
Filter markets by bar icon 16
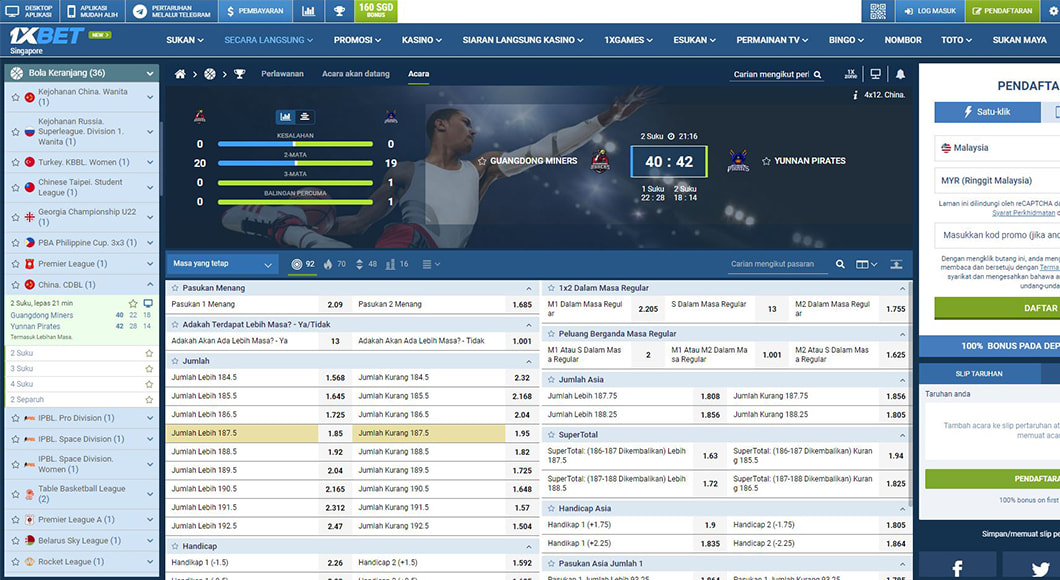(397, 264)
